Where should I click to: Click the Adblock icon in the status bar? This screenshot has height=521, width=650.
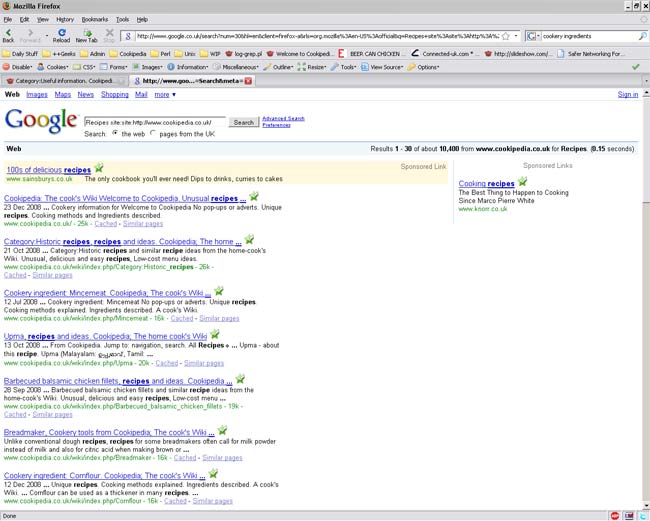[x=613, y=515]
